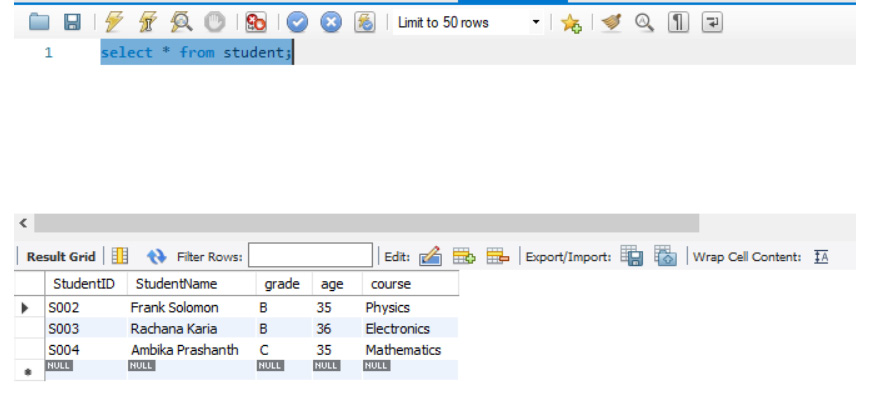Image resolution: width=870 pixels, height=418 pixels.
Task: Export recordset to external file
Action: click(x=631, y=256)
